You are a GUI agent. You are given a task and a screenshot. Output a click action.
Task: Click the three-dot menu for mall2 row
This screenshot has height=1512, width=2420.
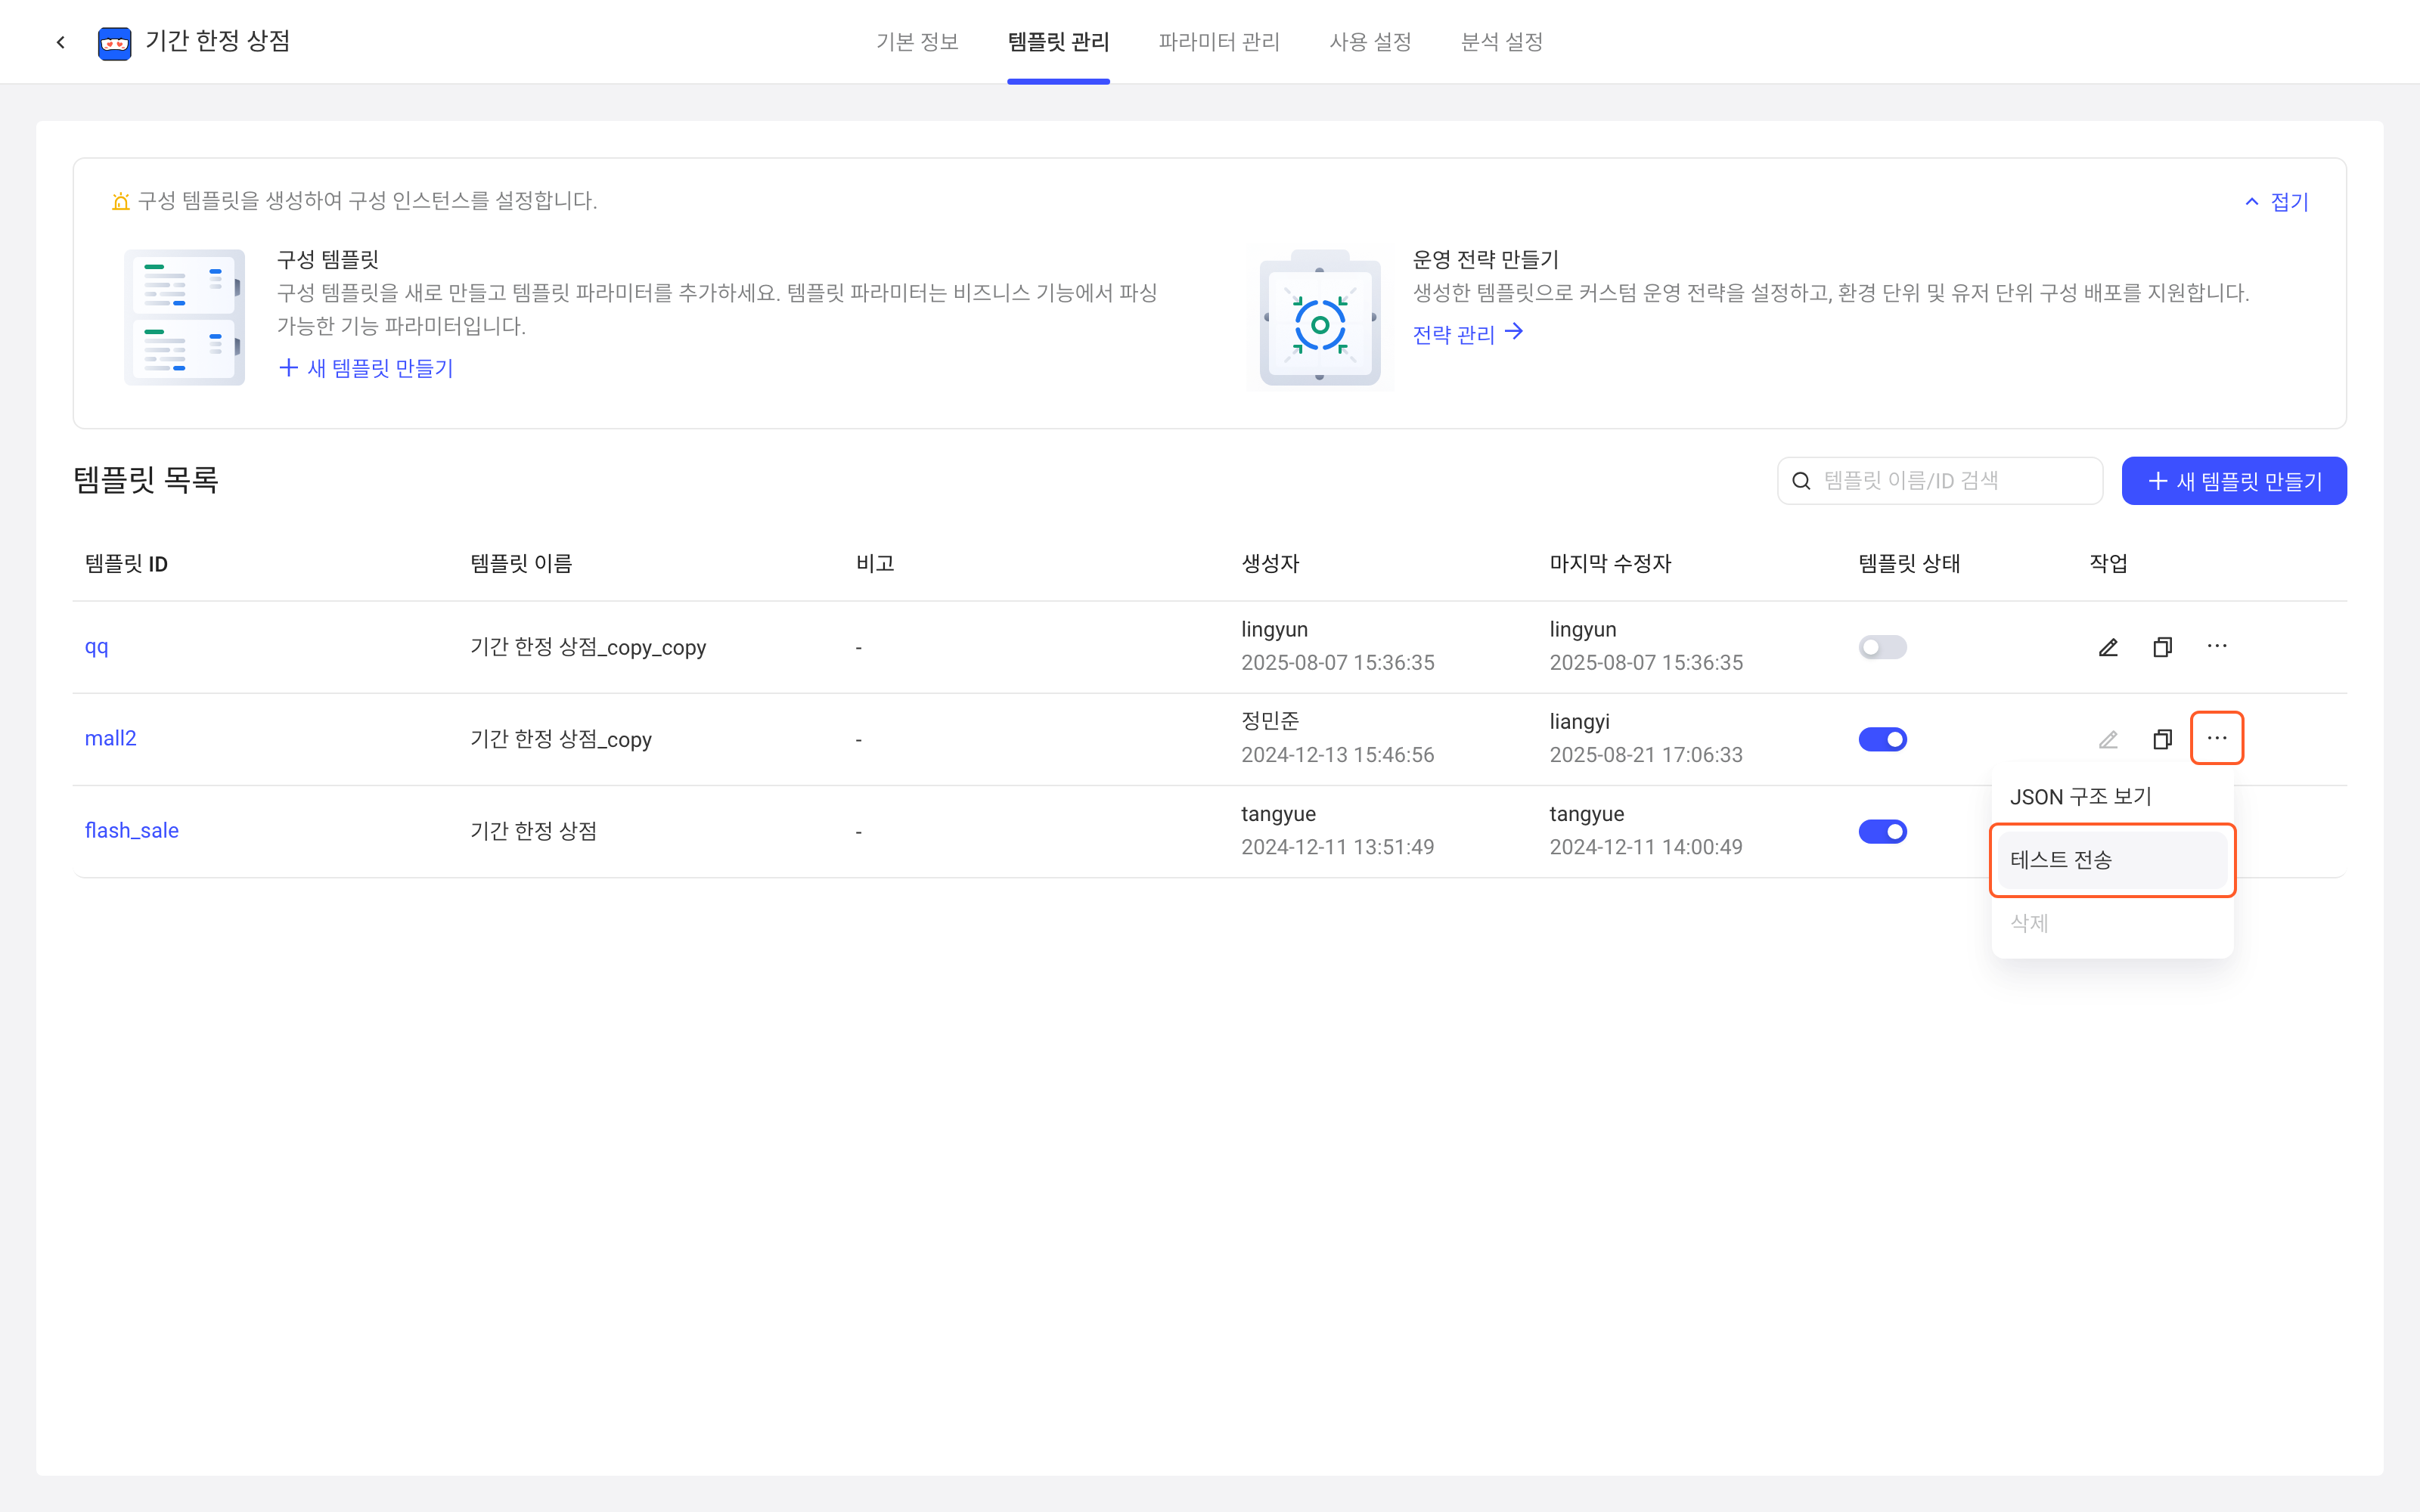coord(2217,738)
